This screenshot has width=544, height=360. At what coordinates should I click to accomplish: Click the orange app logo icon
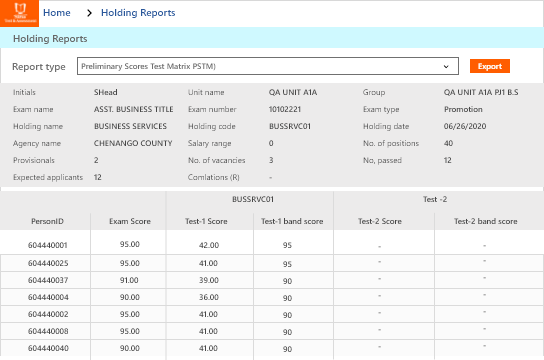coord(19,13)
